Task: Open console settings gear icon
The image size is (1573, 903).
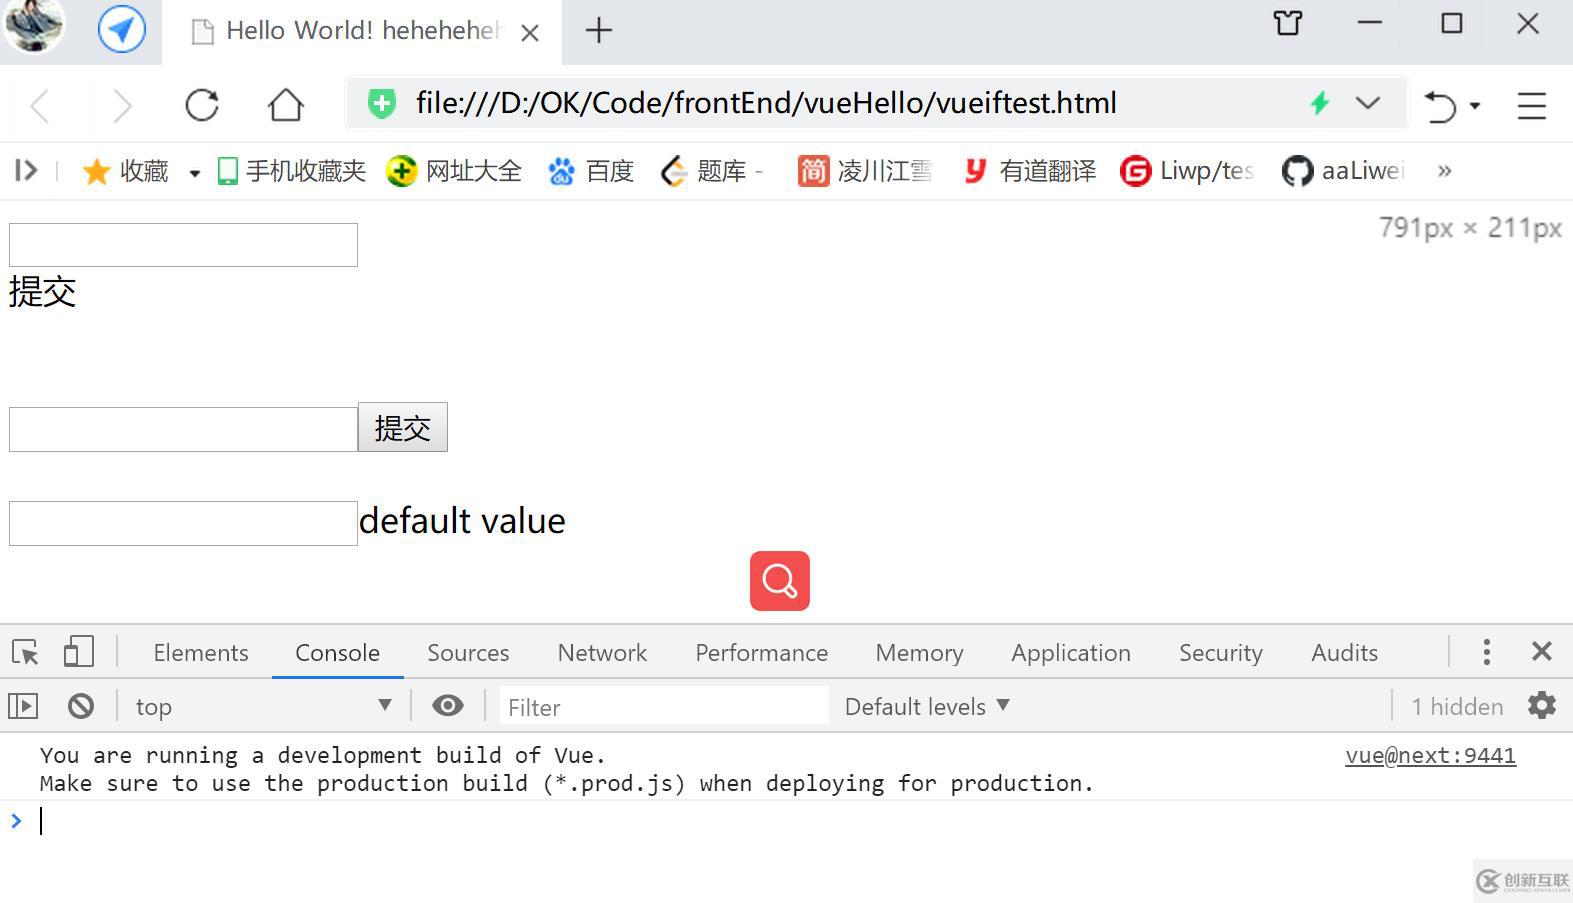Action: coord(1542,706)
